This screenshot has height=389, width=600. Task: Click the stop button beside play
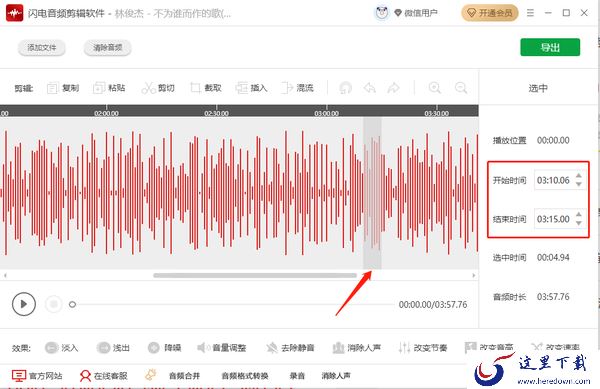pyautogui.click(x=54, y=304)
